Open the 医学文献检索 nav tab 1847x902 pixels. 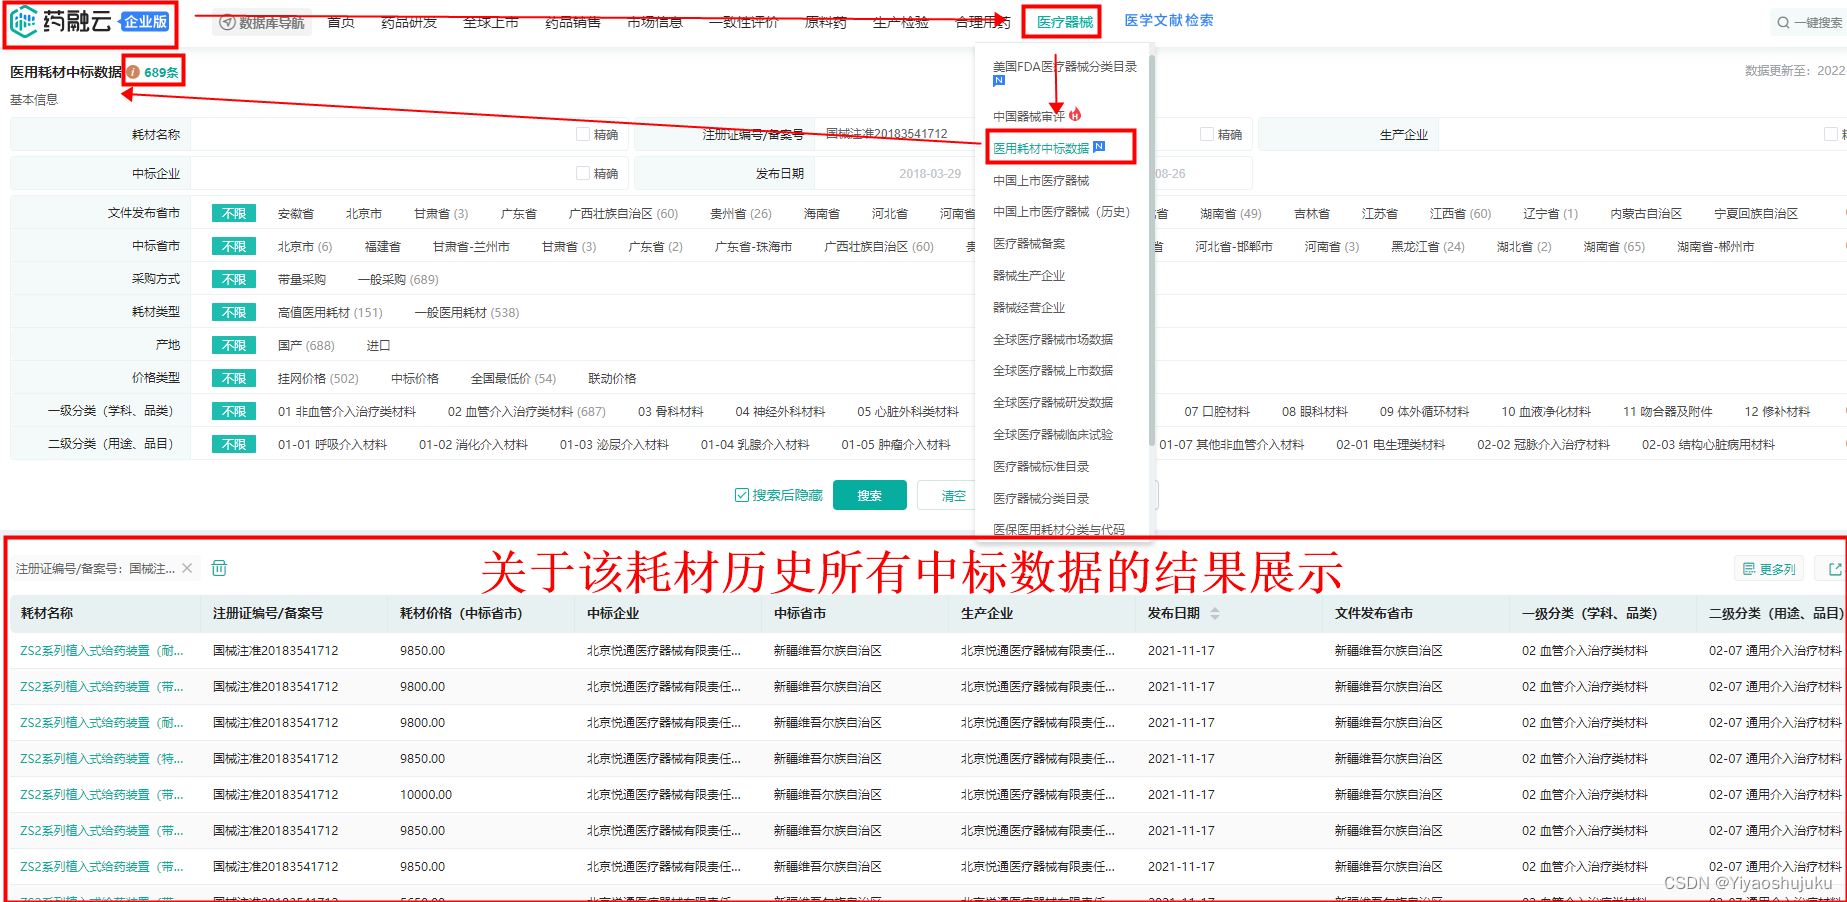coord(1168,20)
